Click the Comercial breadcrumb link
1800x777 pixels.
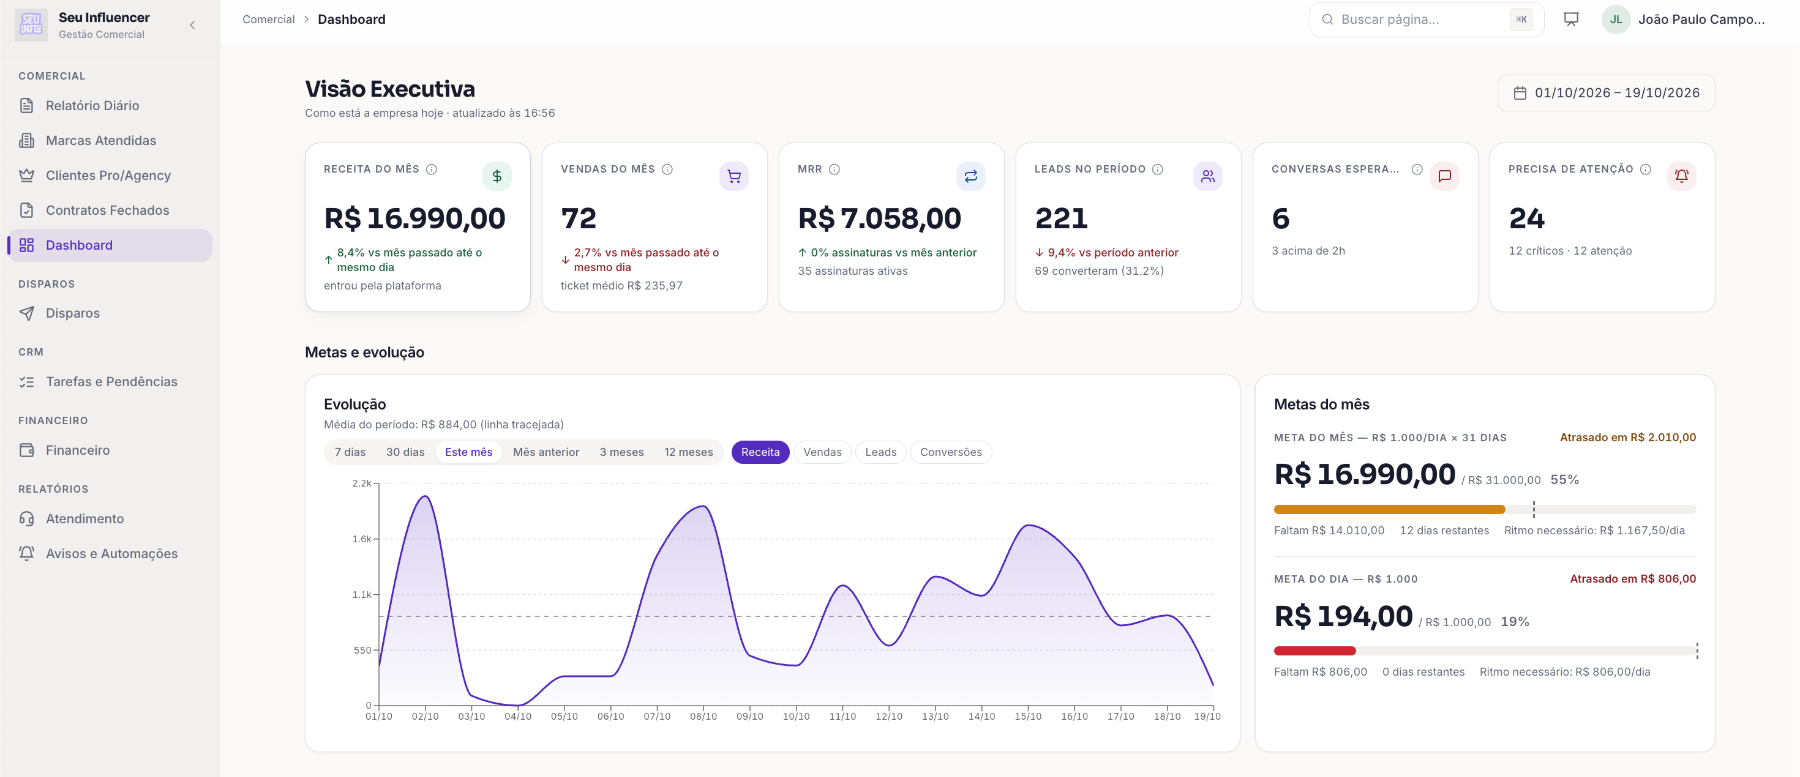click(x=269, y=19)
